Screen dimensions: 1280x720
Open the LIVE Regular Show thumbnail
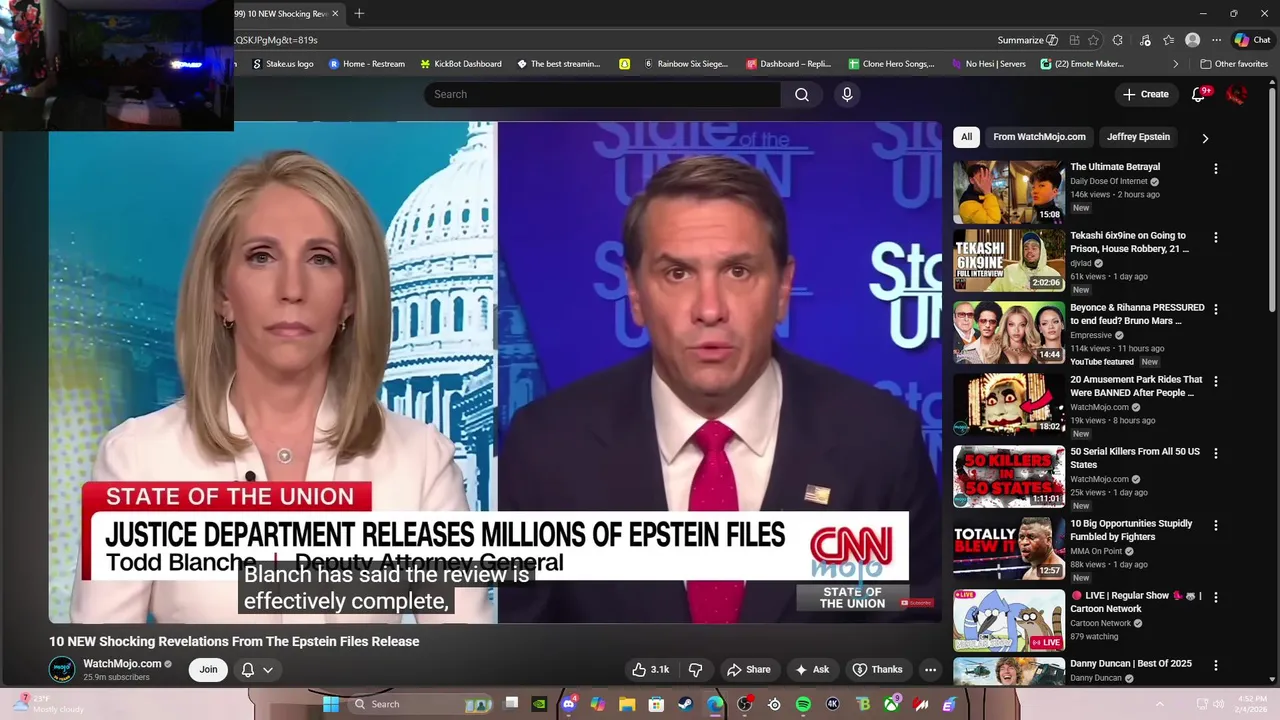click(x=1008, y=621)
